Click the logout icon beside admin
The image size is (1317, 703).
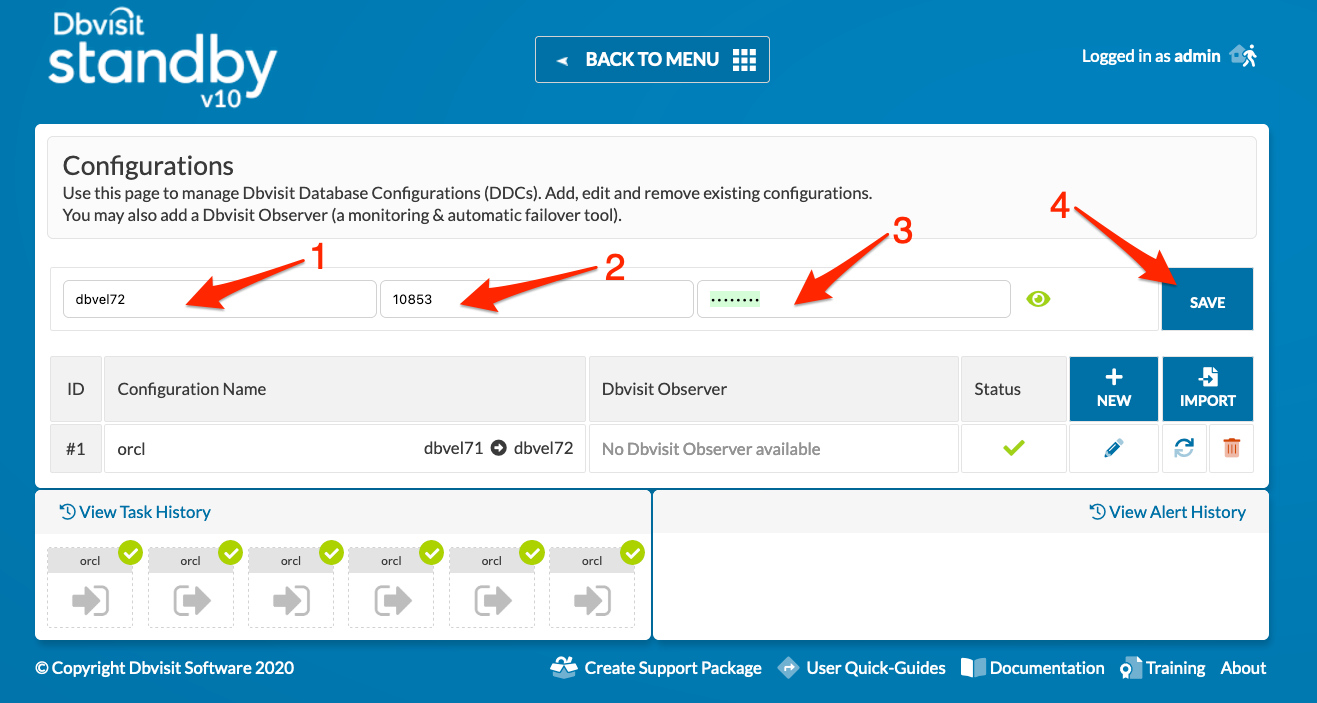click(1243, 56)
